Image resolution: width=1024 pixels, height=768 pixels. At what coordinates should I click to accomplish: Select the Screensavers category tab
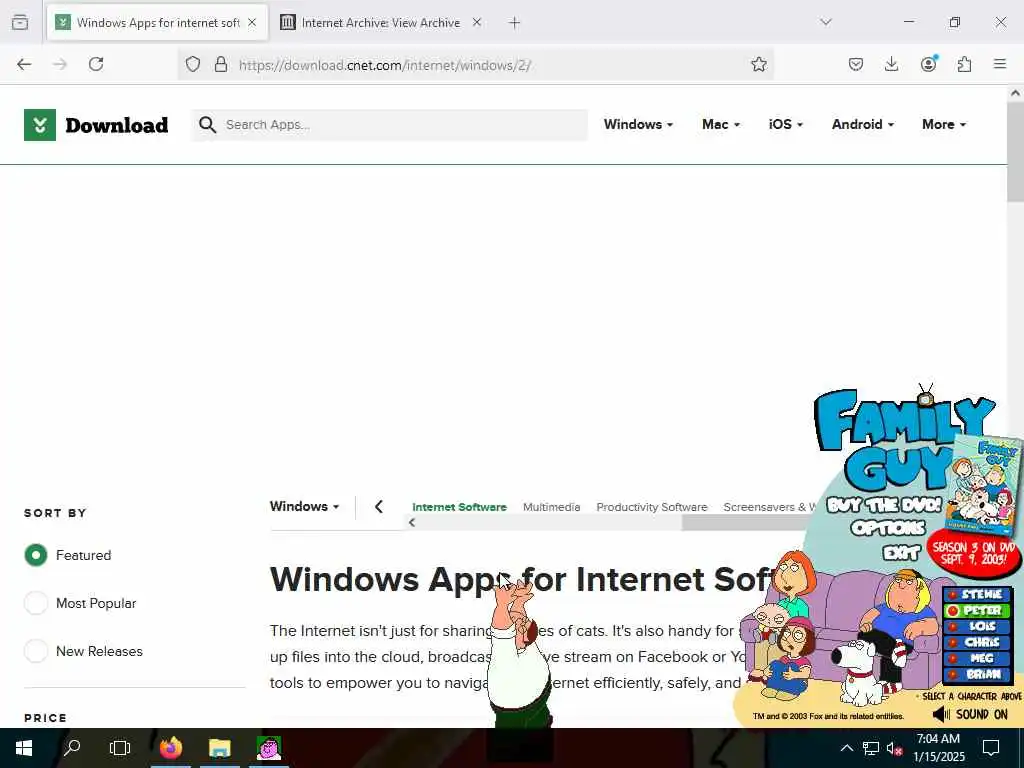click(769, 507)
